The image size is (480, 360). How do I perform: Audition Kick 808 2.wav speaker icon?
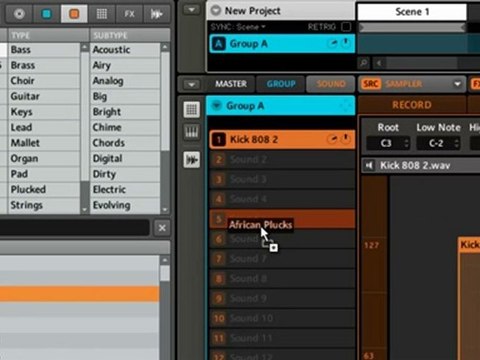coord(369,165)
